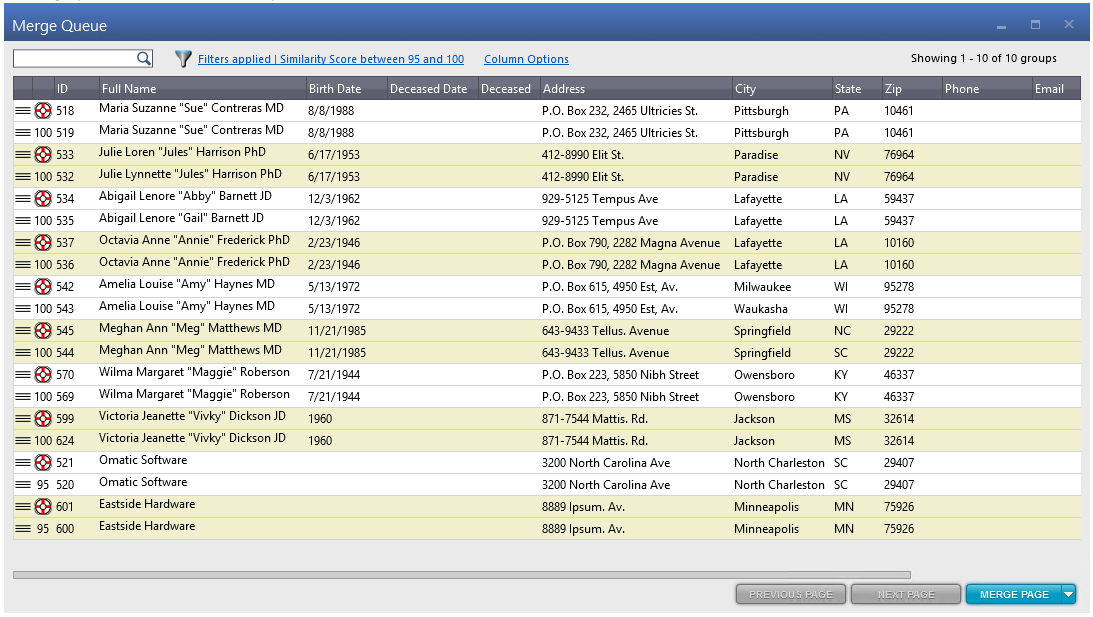Click the drag handle of row 518
Viewport: 1093px width, 617px height.
pyautogui.click(x=23, y=110)
